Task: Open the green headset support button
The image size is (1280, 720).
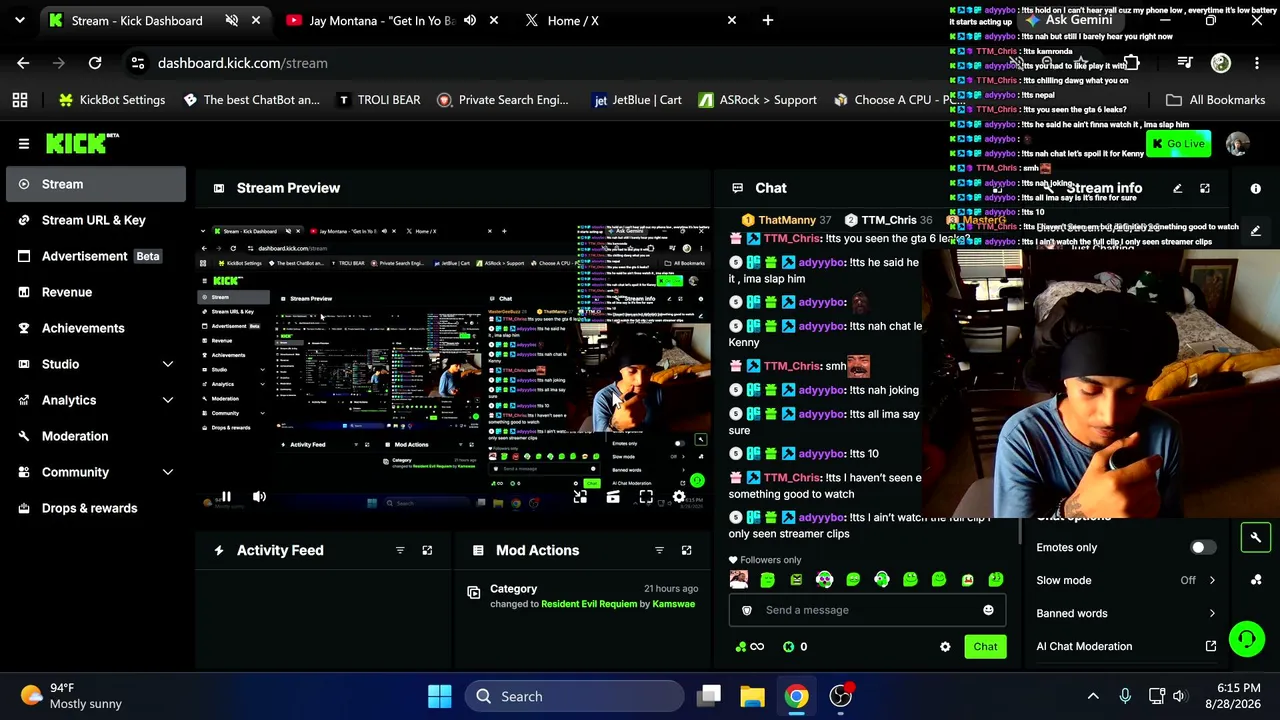Action: point(1247,638)
